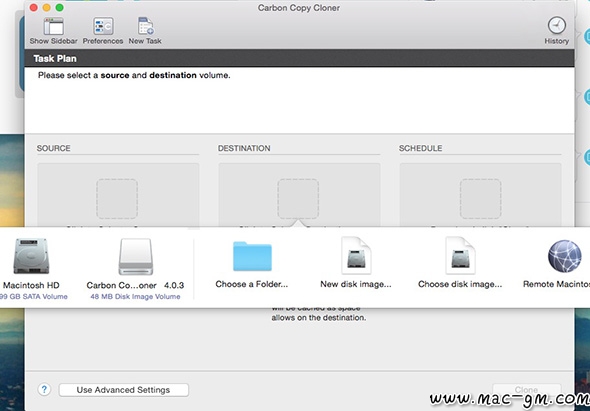The height and width of the screenshot is (411, 590).
Task: Open the History clock icon
Action: (x=557, y=26)
